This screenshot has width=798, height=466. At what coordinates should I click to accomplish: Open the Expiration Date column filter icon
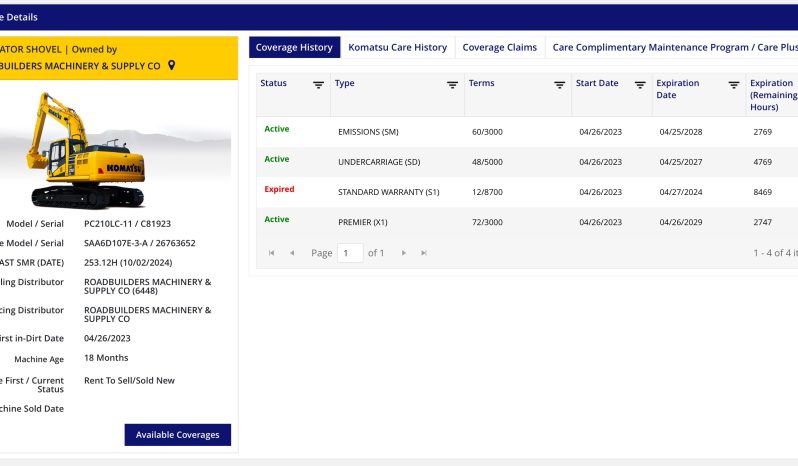pos(733,85)
